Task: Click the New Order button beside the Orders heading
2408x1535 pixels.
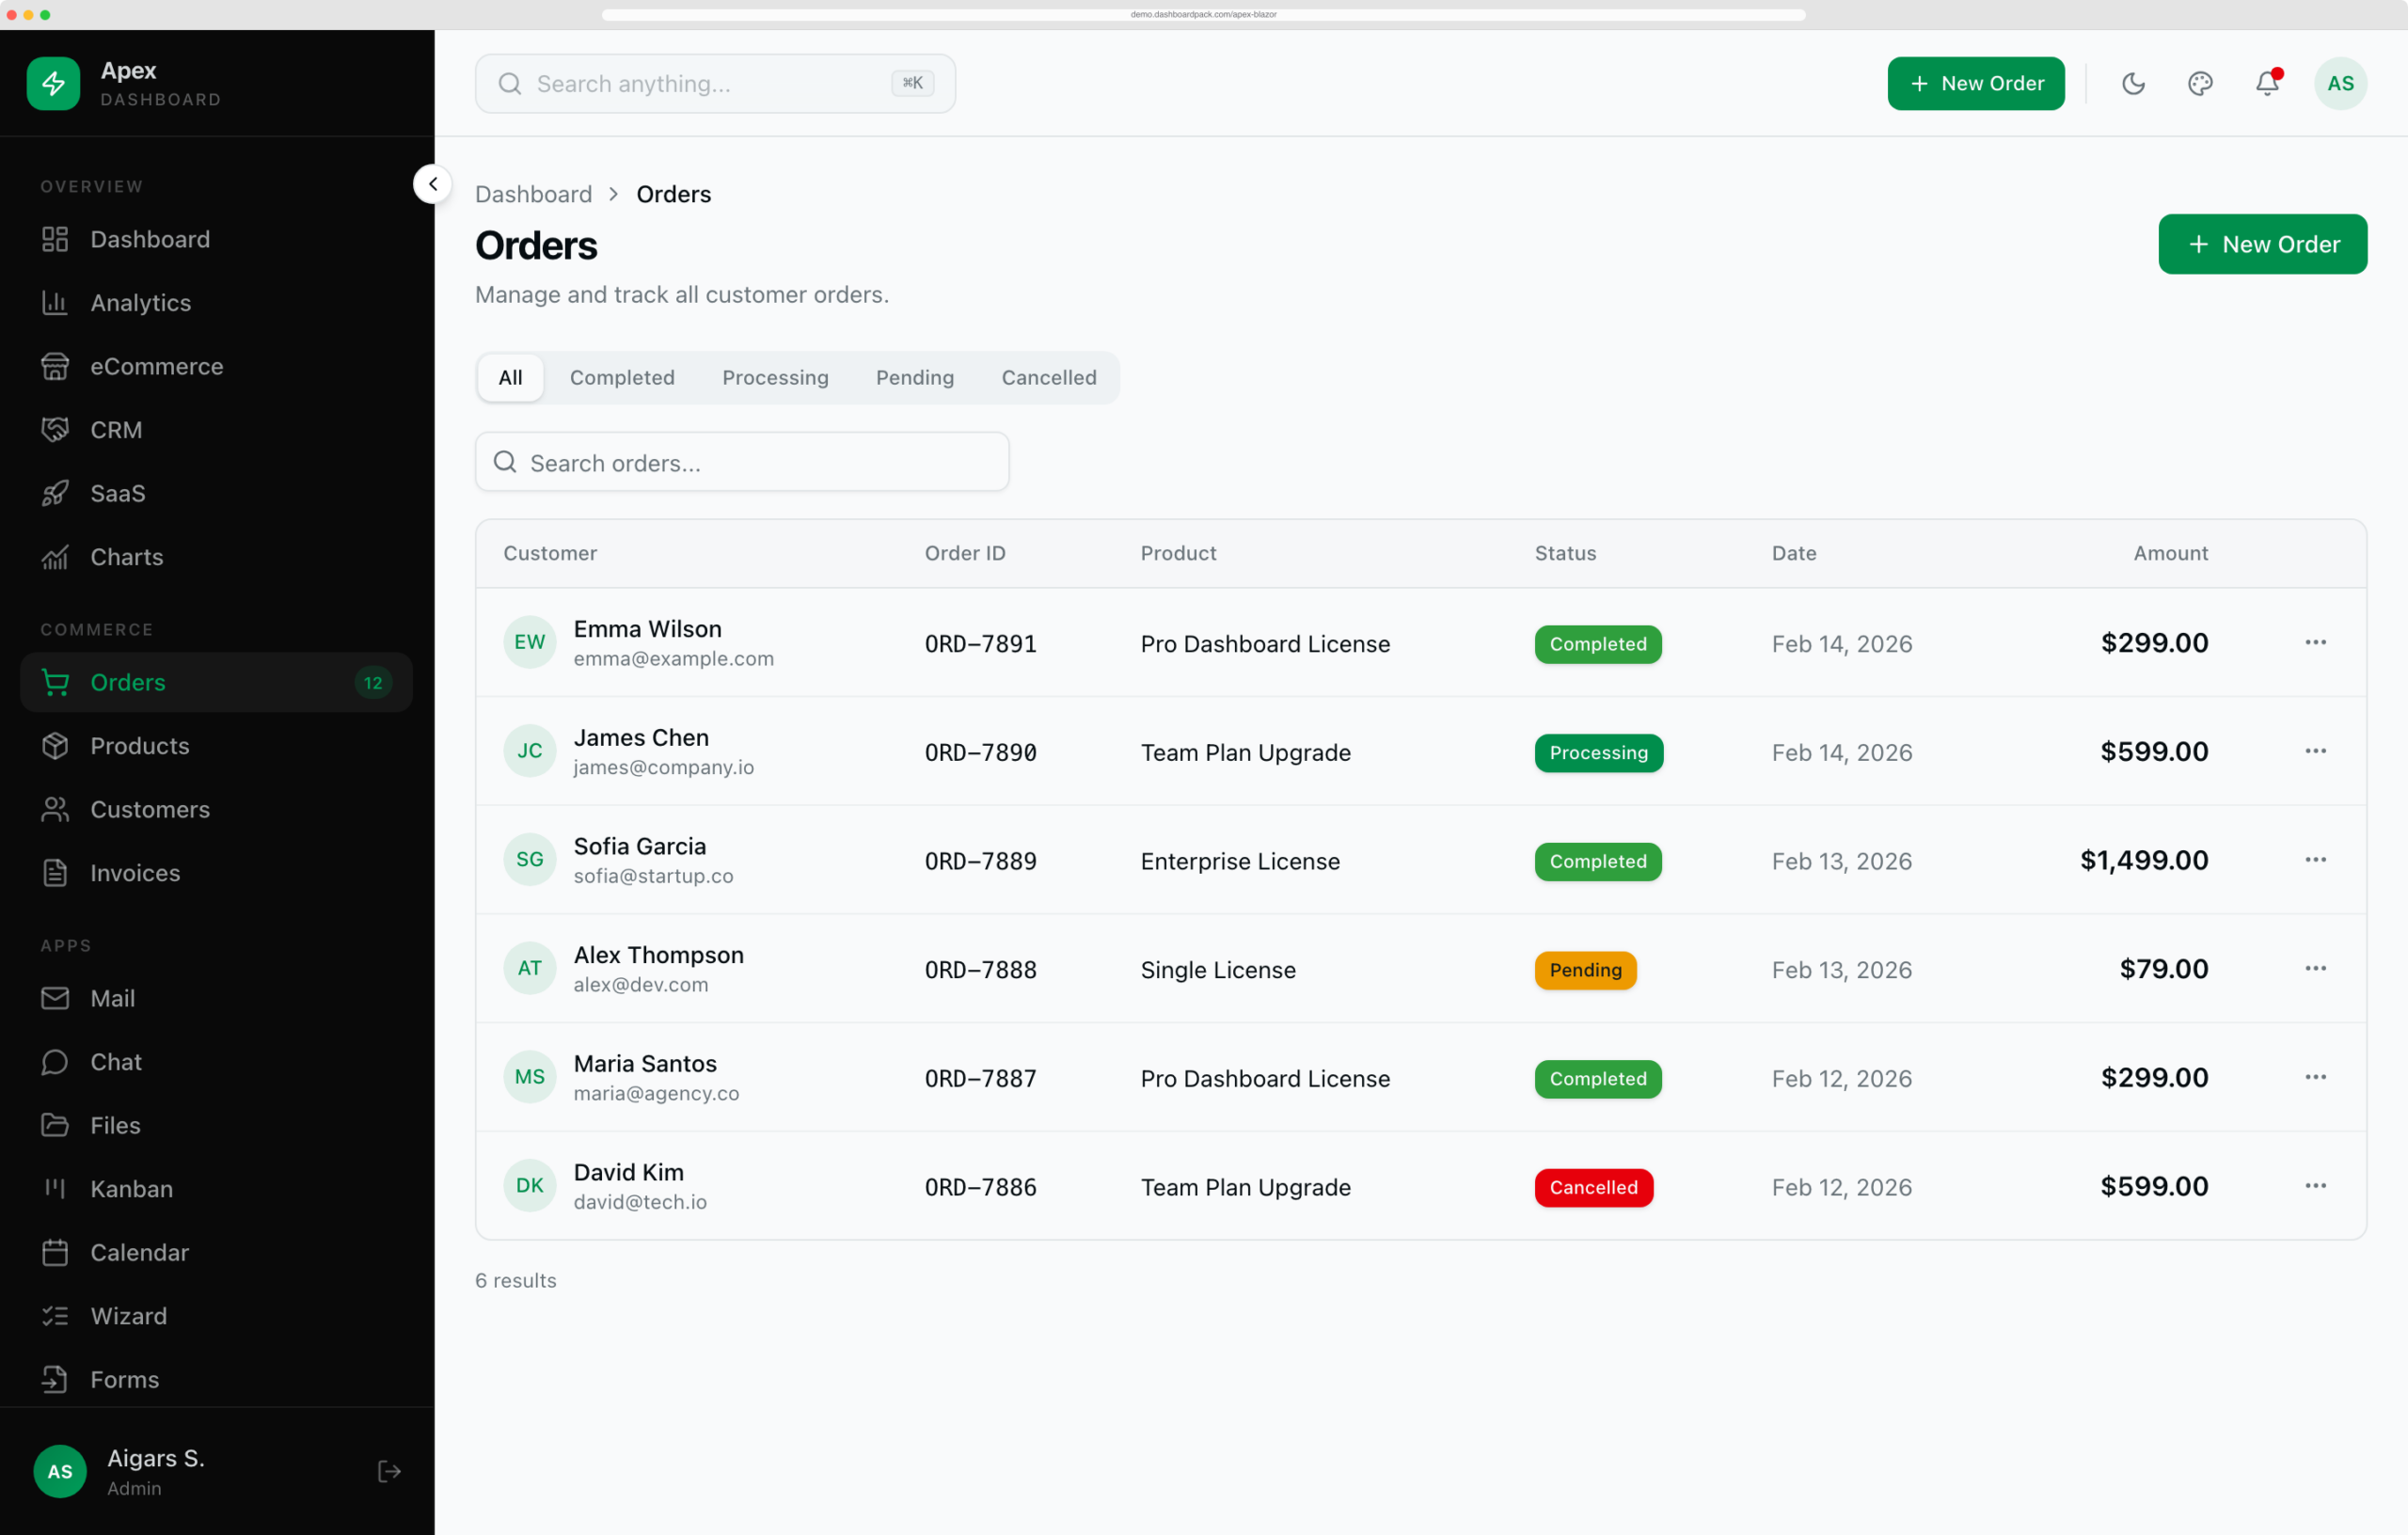Action: [x=2262, y=244]
